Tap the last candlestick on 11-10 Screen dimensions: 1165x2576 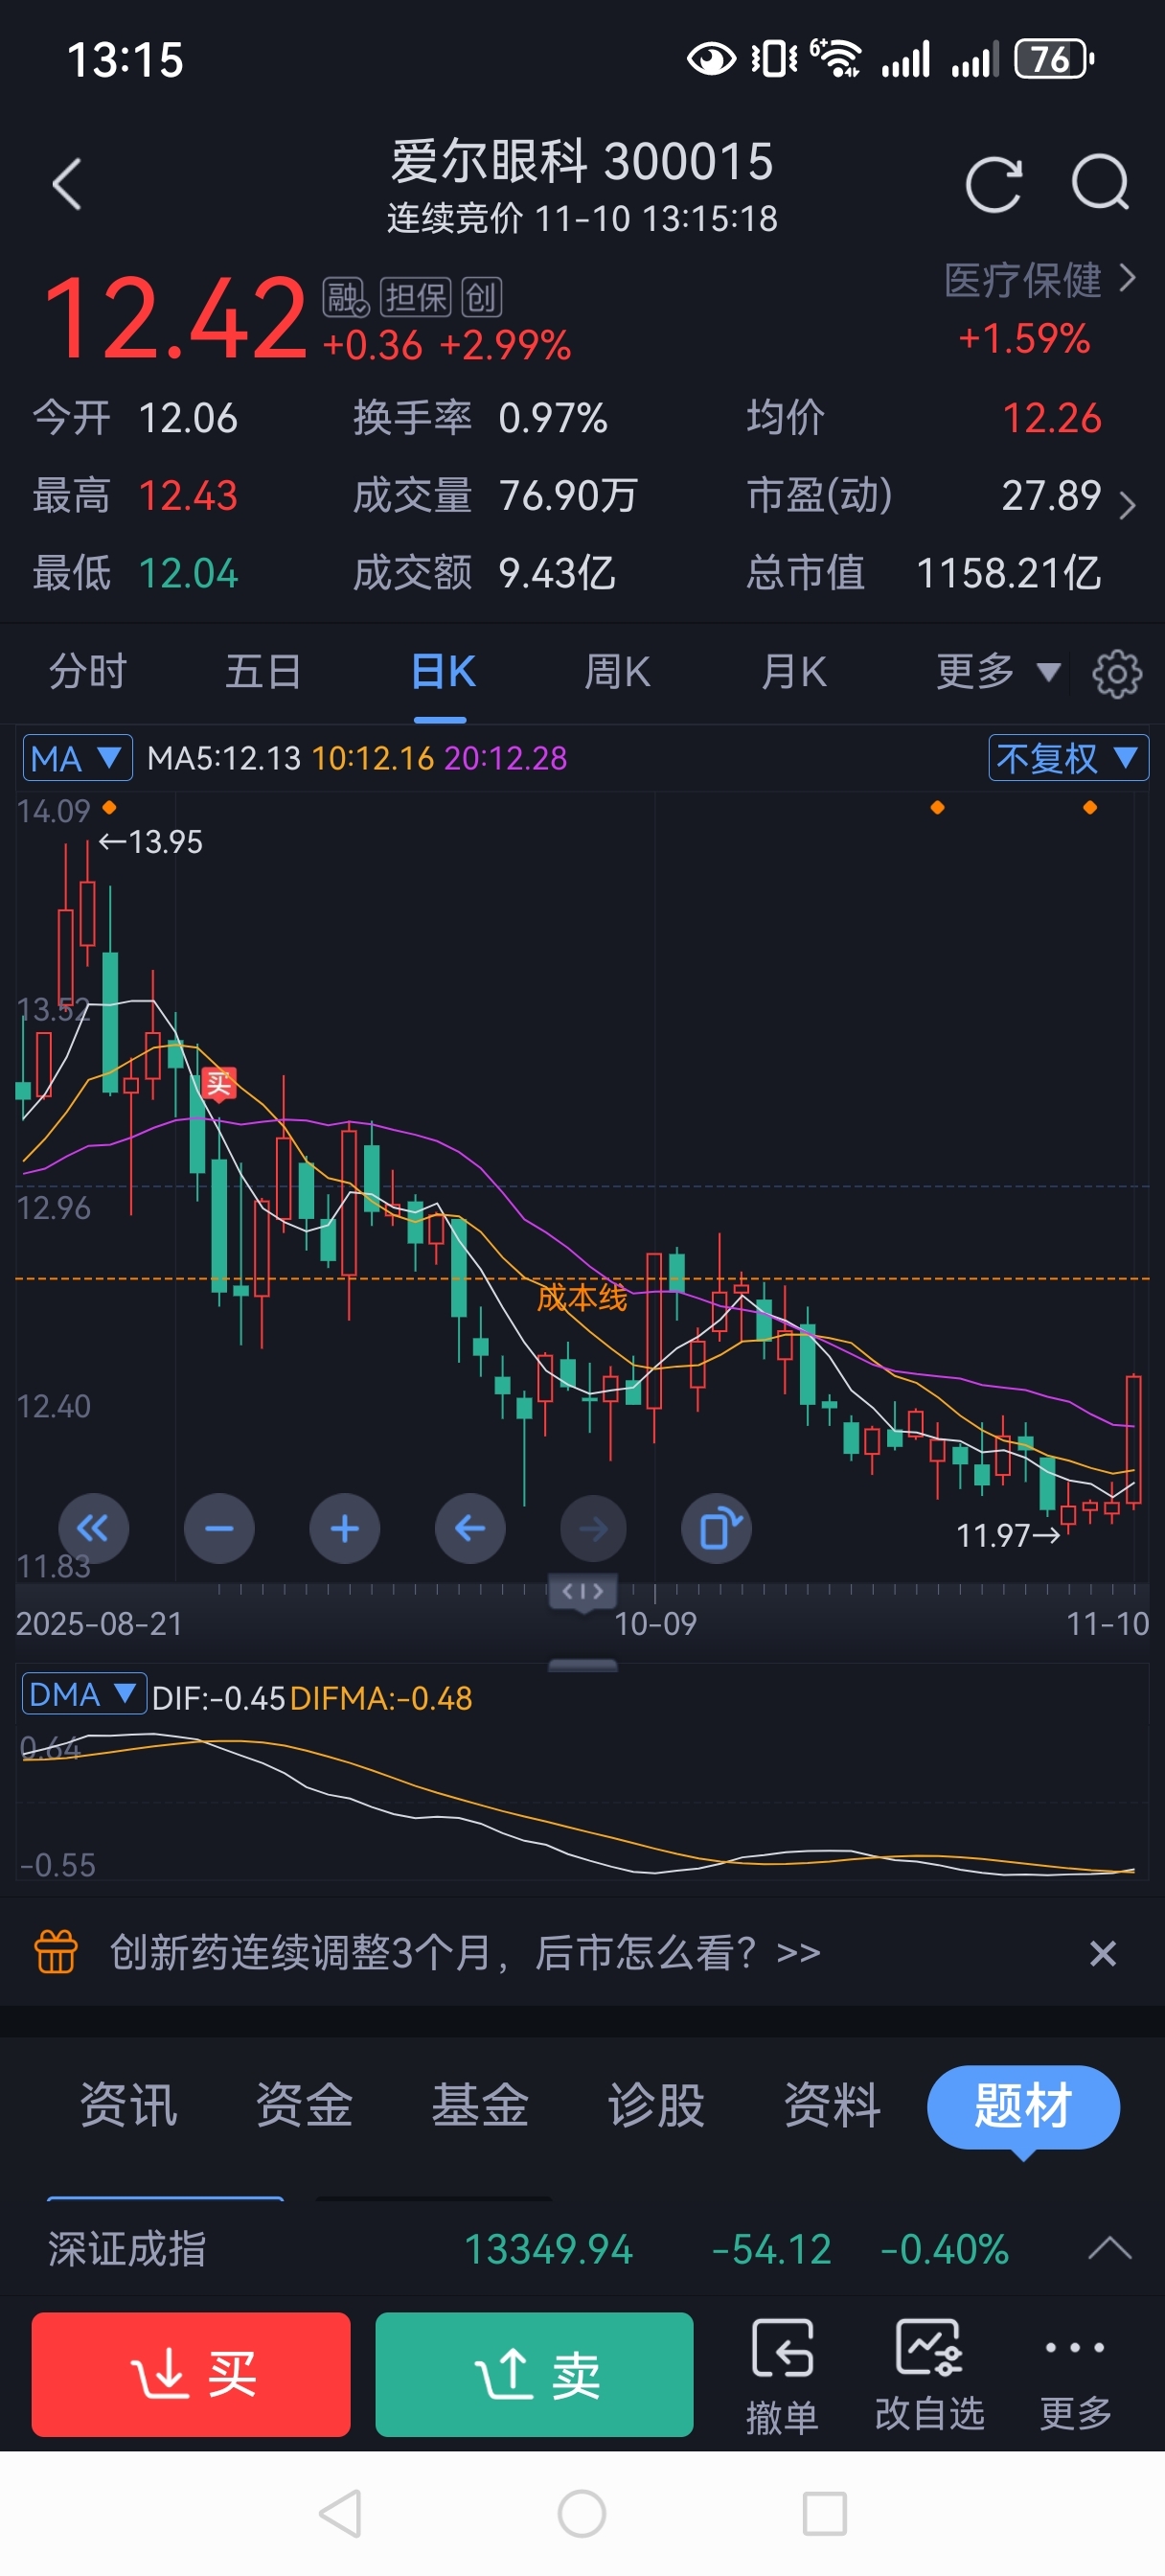click(1133, 1440)
